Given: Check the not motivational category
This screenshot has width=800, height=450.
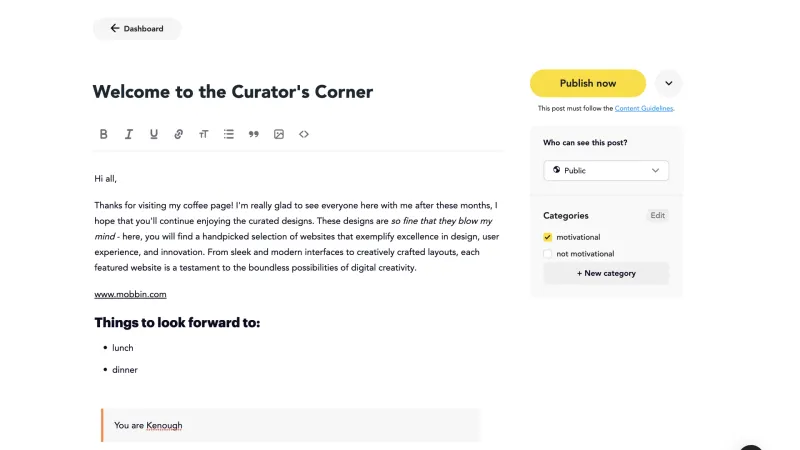Looking at the screenshot, I should (x=547, y=254).
